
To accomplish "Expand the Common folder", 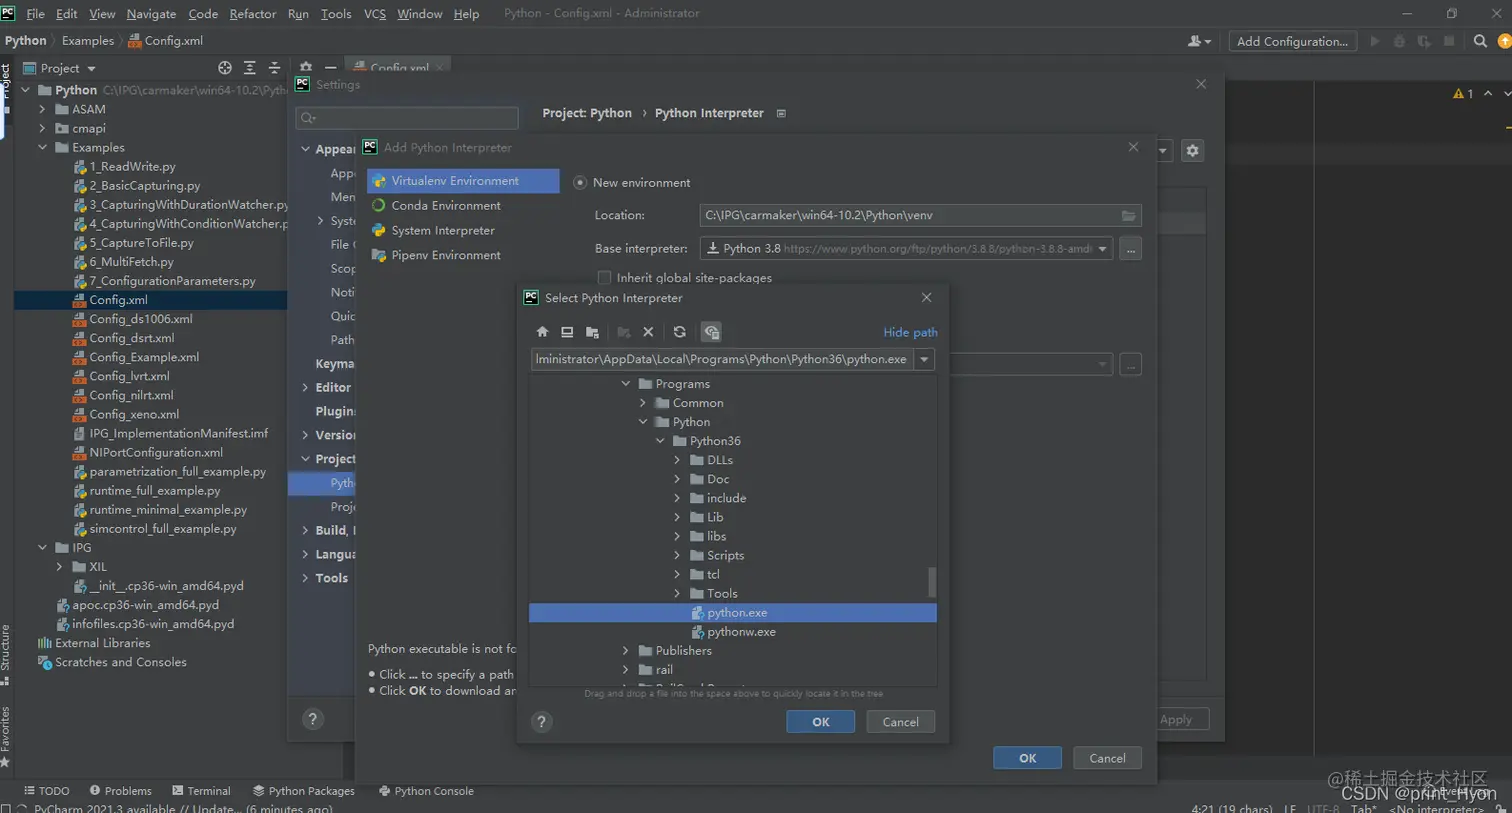I will click(643, 403).
